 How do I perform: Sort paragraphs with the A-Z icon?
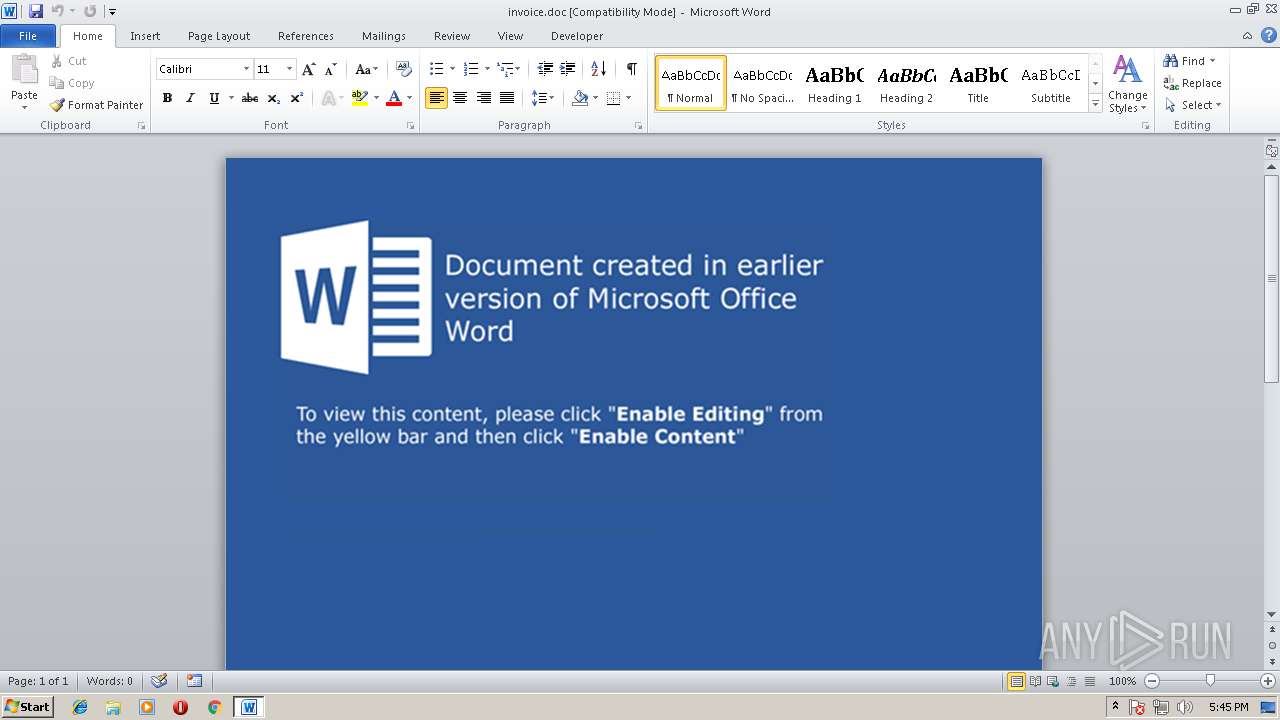[x=598, y=69]
